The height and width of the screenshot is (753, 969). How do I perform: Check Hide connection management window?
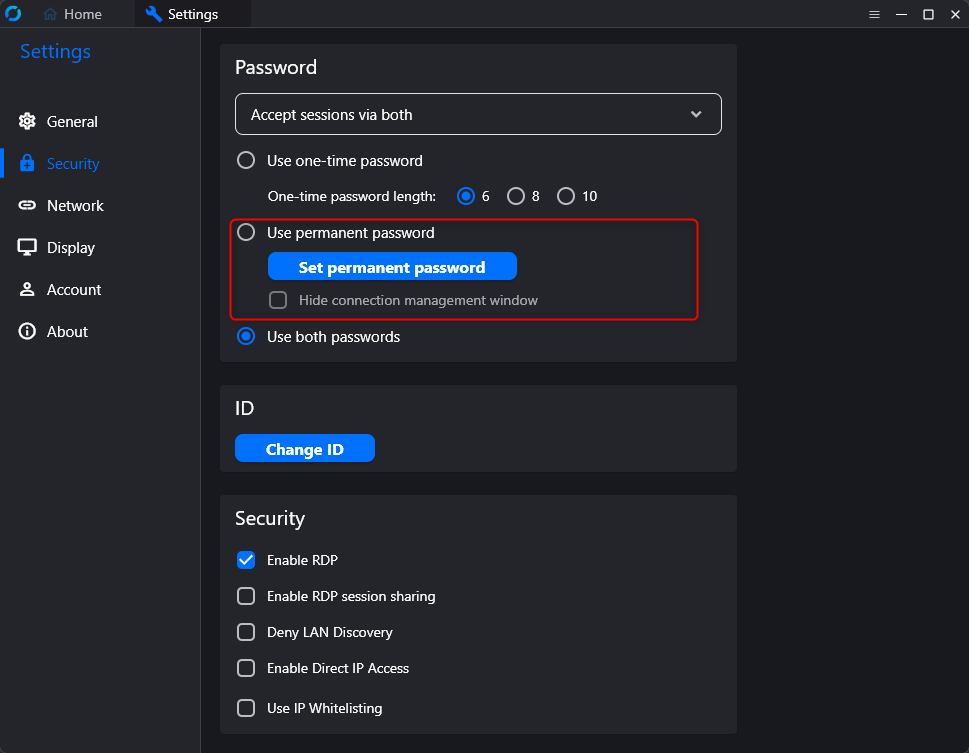tap(277, 300)
